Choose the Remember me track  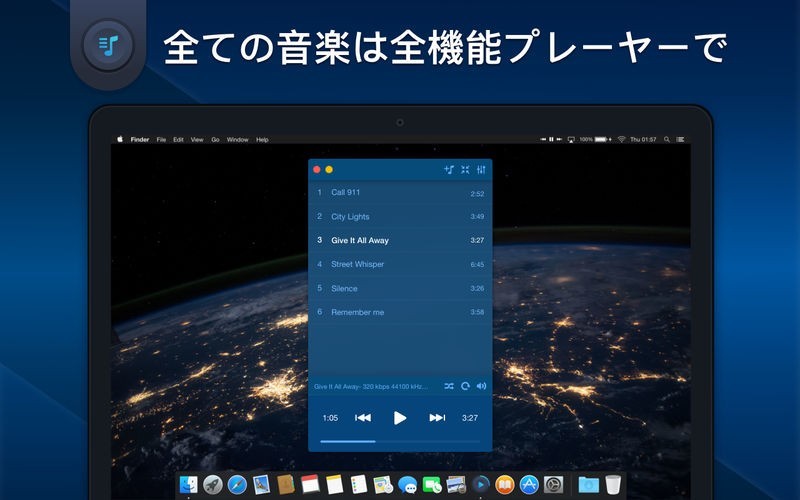point(357,312)
